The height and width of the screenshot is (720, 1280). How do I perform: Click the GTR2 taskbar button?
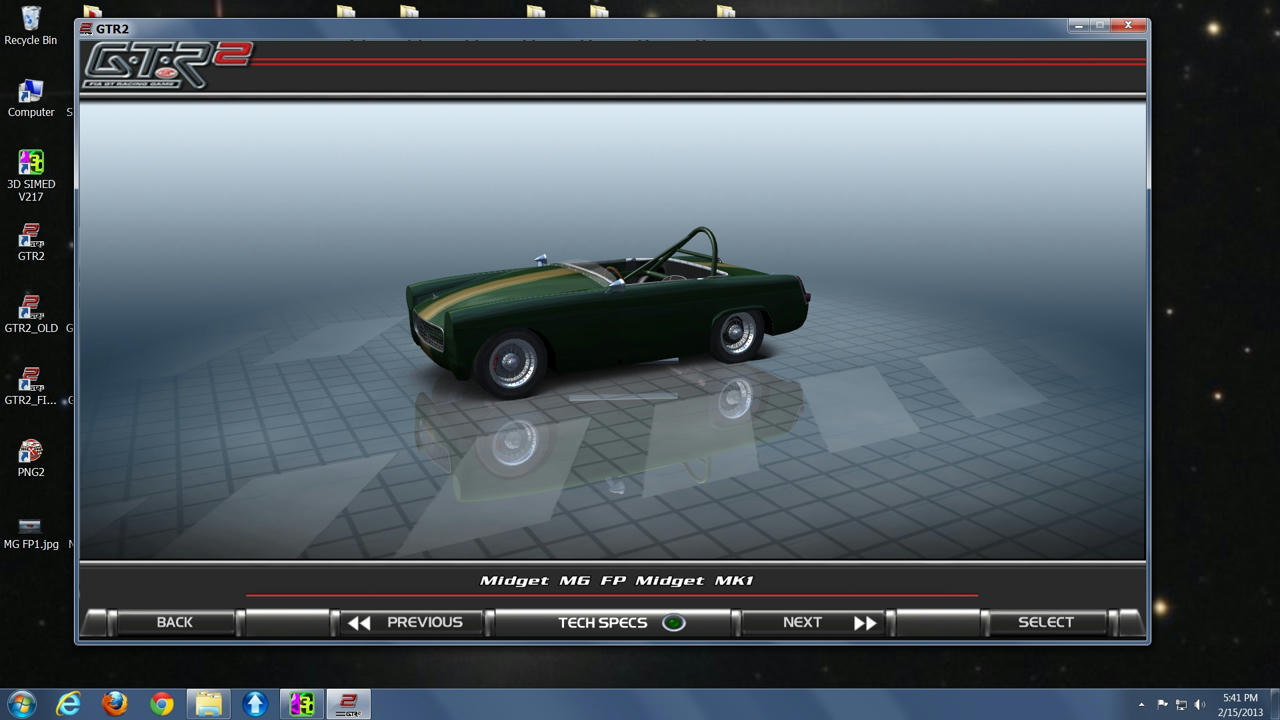[x=348, y=704]
